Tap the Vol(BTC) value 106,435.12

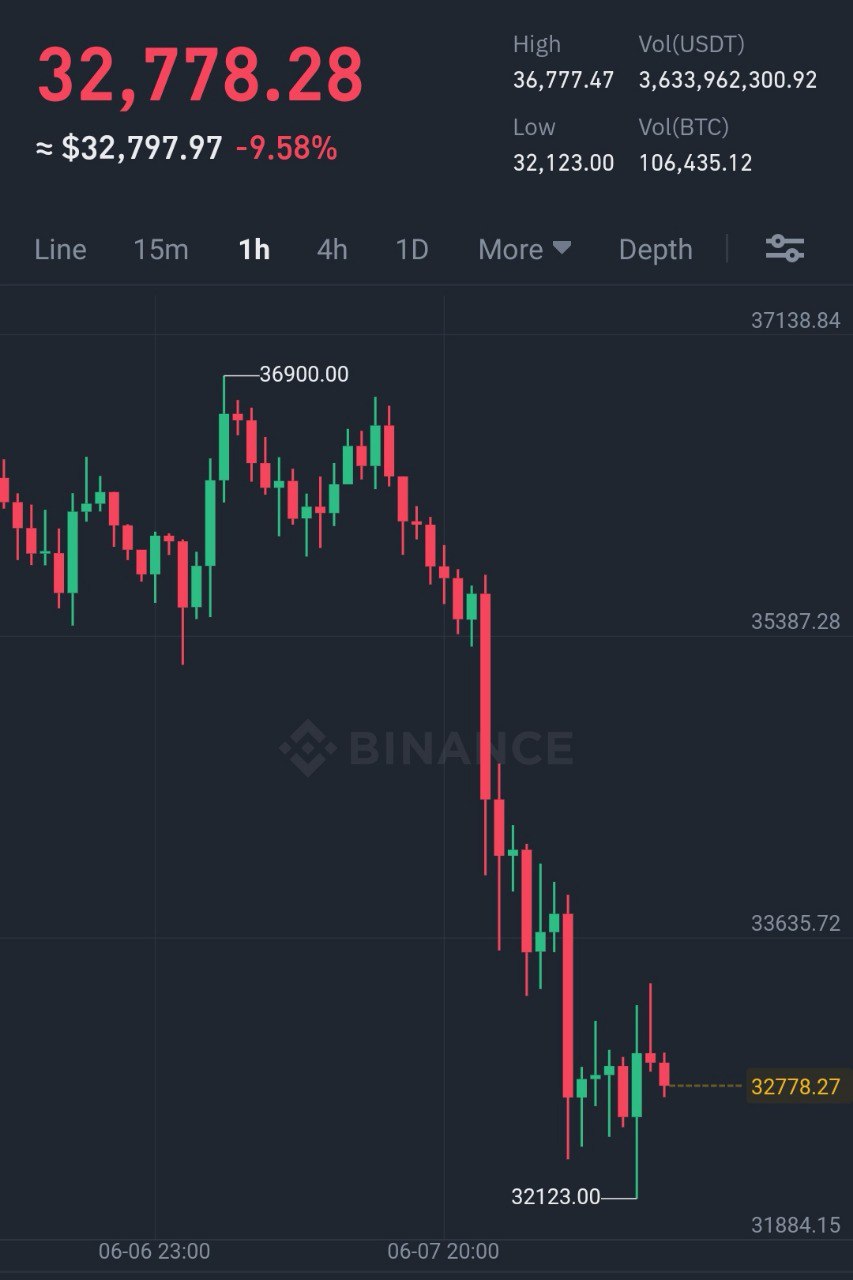point(695,163)
